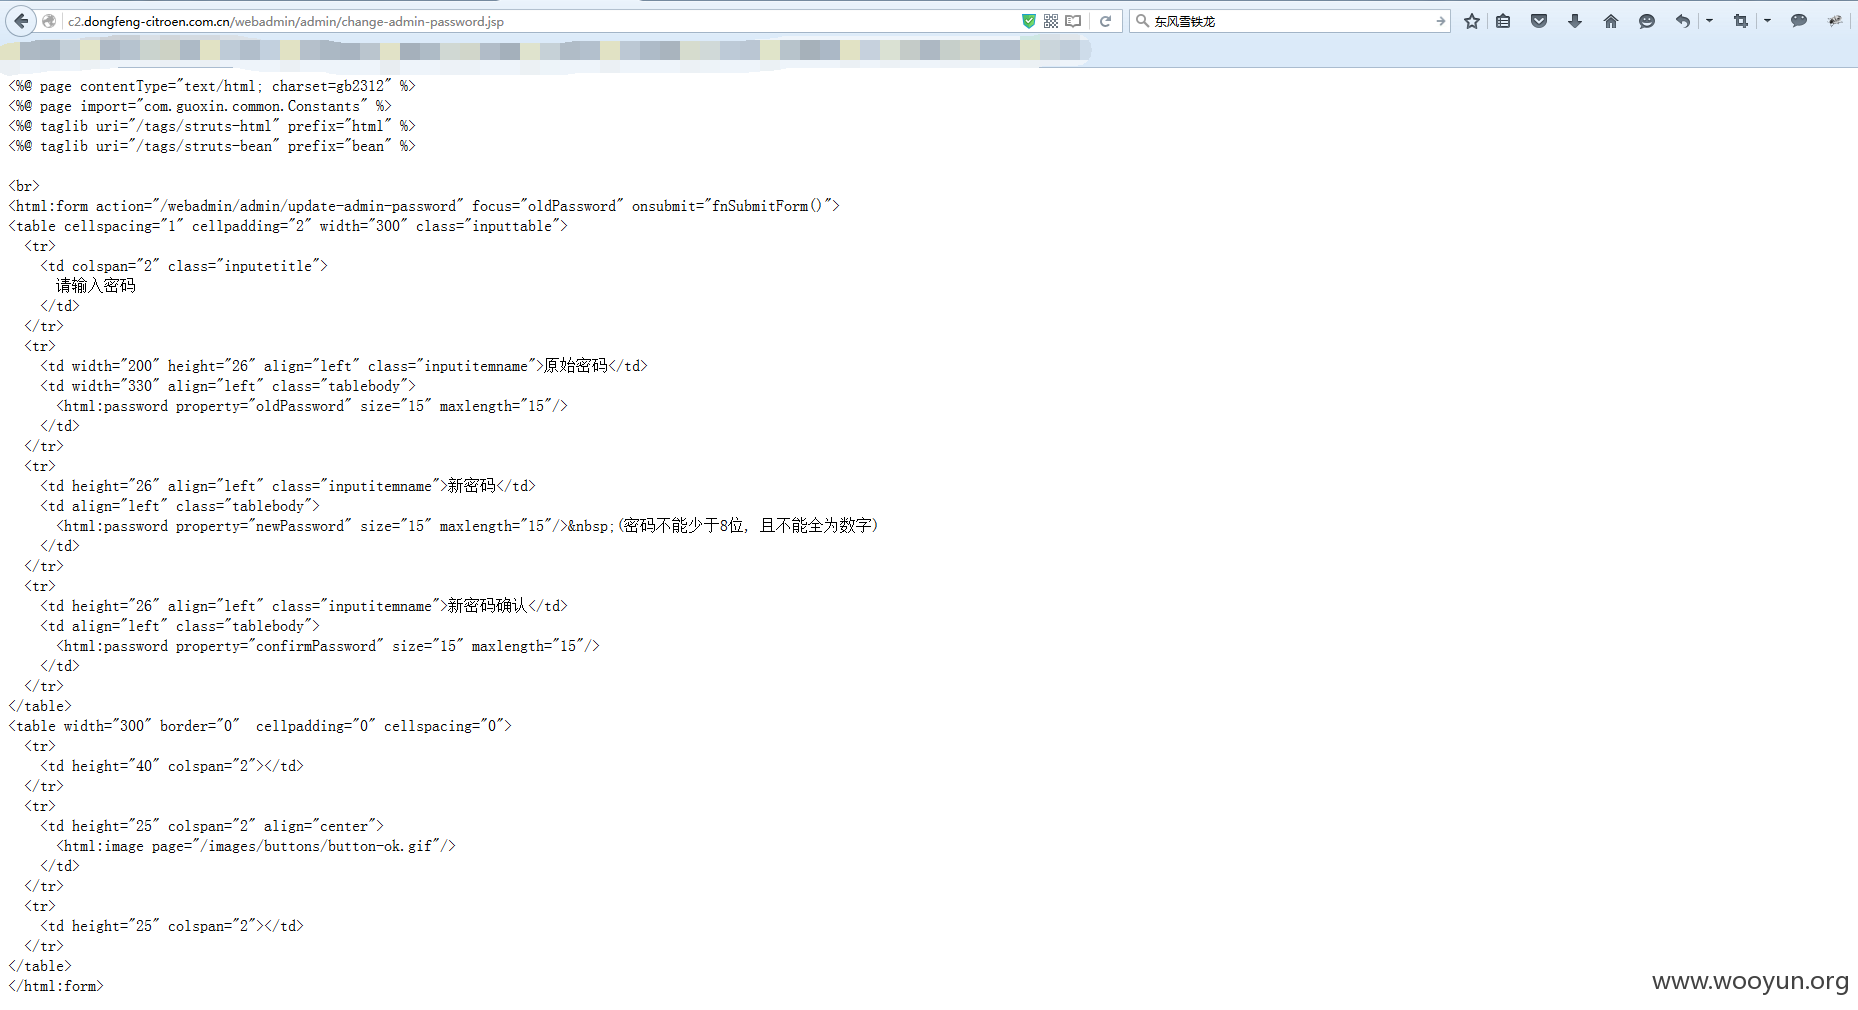Click the globe site identity icon
Screen dimensions: 1858x1010
[x=49, y=21]
